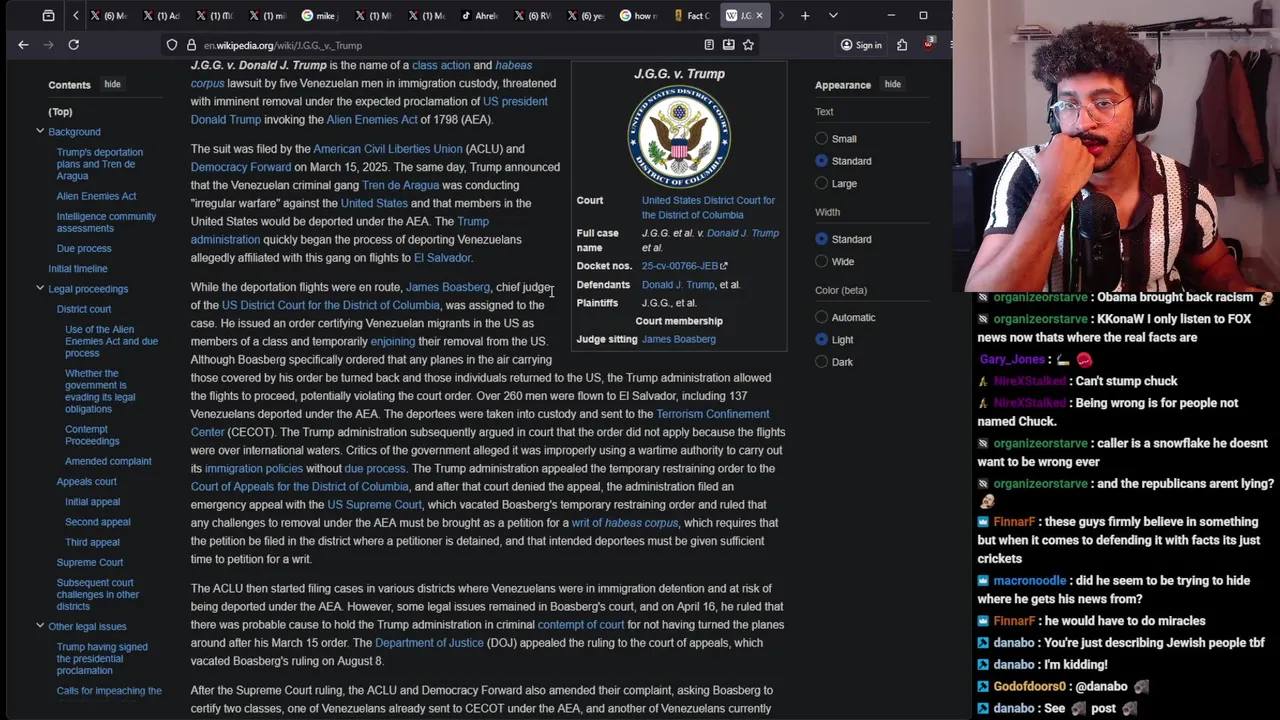Click the site security padlock icon
The image size is (1280, 720).
[191, 45]
